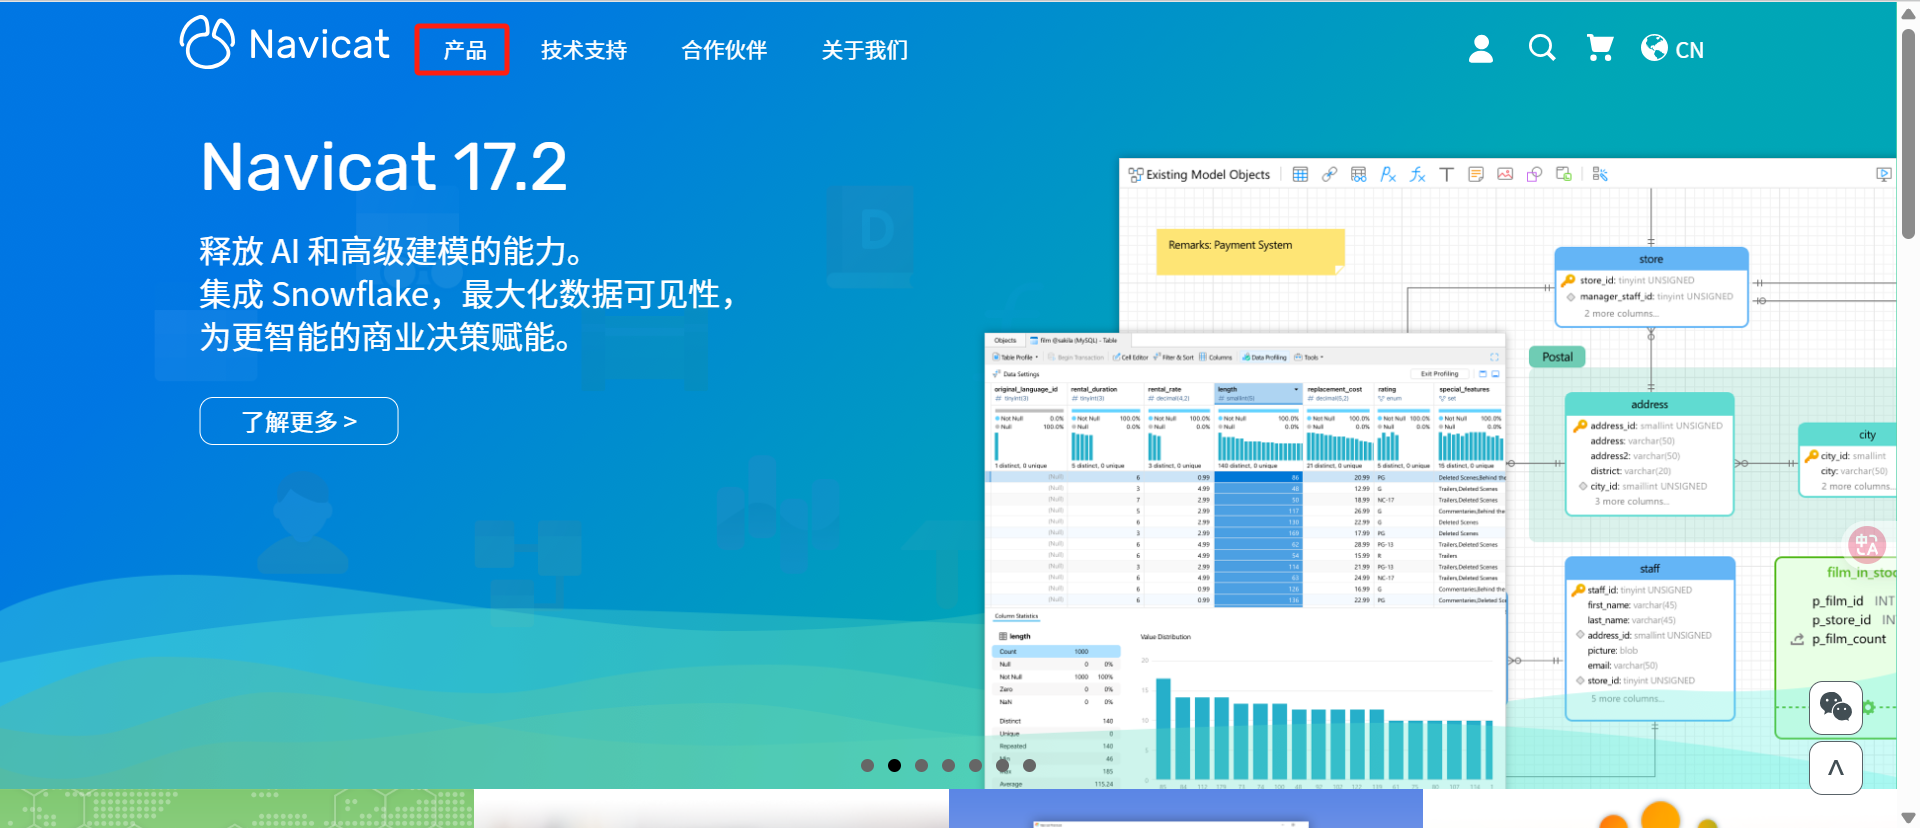
Task: Select the sixth carousel dot
Action: click(1003, 765)
